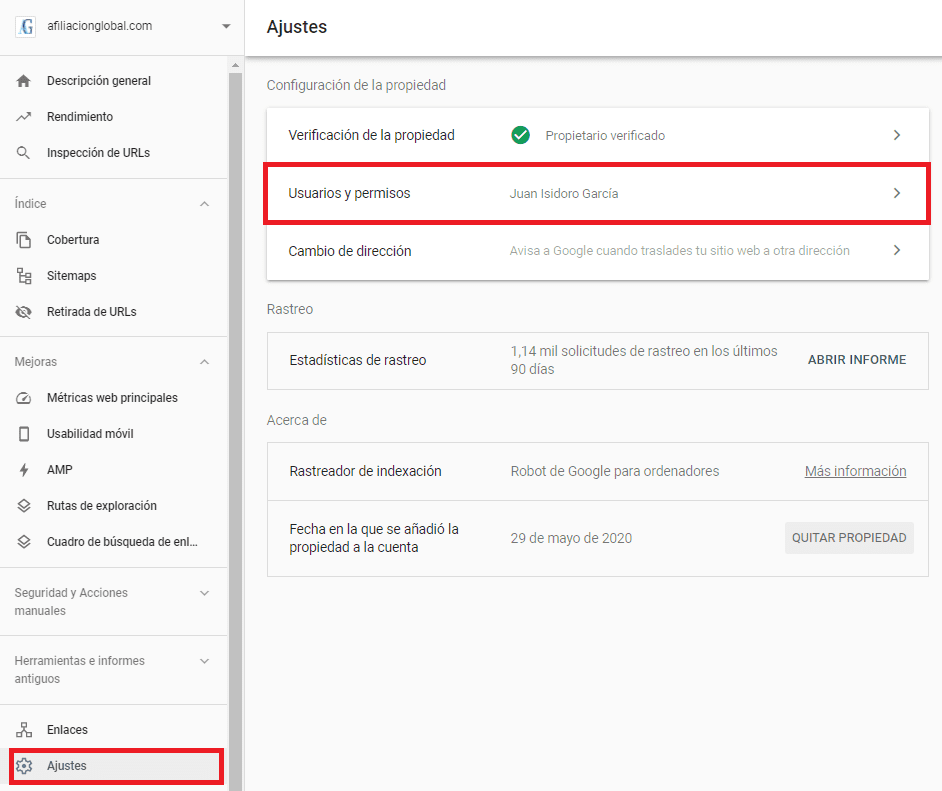Image resolution: width=942 pixels, height=791 pixels.
Task: Collapse the Índice section
Action: (x=204, y=204)
